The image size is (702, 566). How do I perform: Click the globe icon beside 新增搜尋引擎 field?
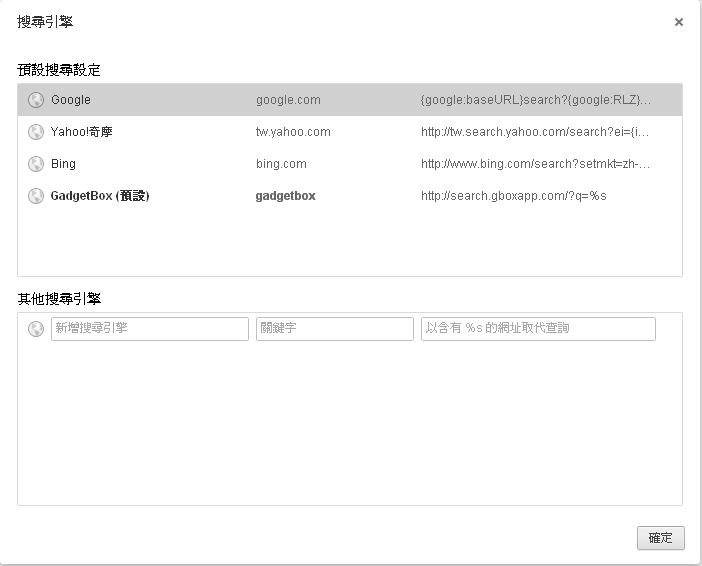(36, 329)
